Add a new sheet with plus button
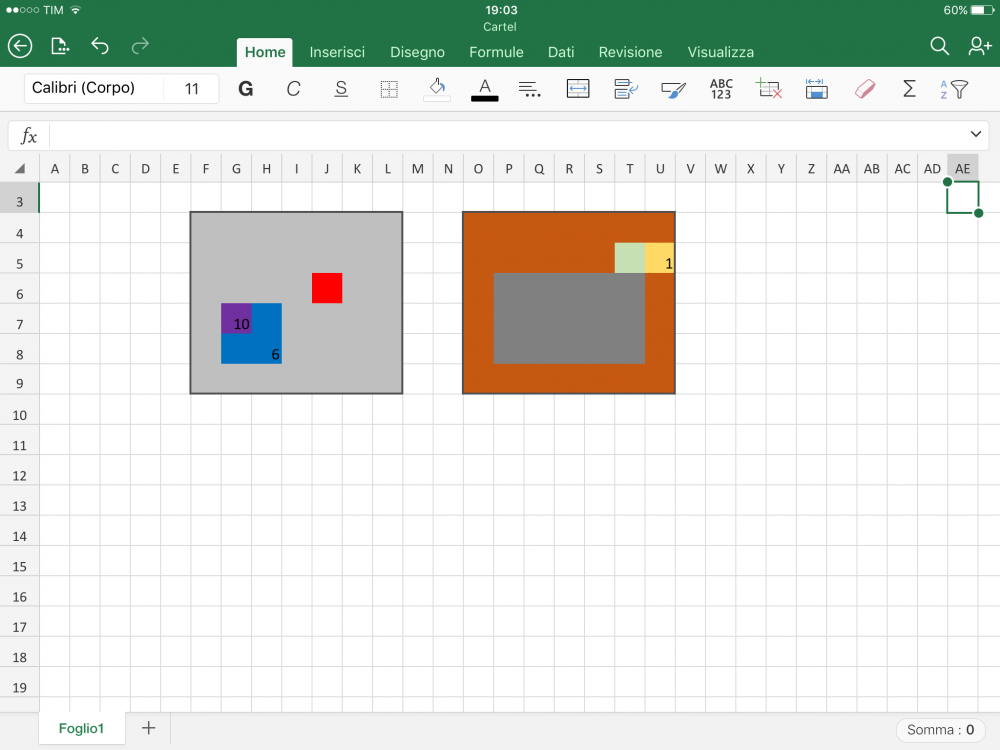 pyautogui.click(x=148, y=728)
